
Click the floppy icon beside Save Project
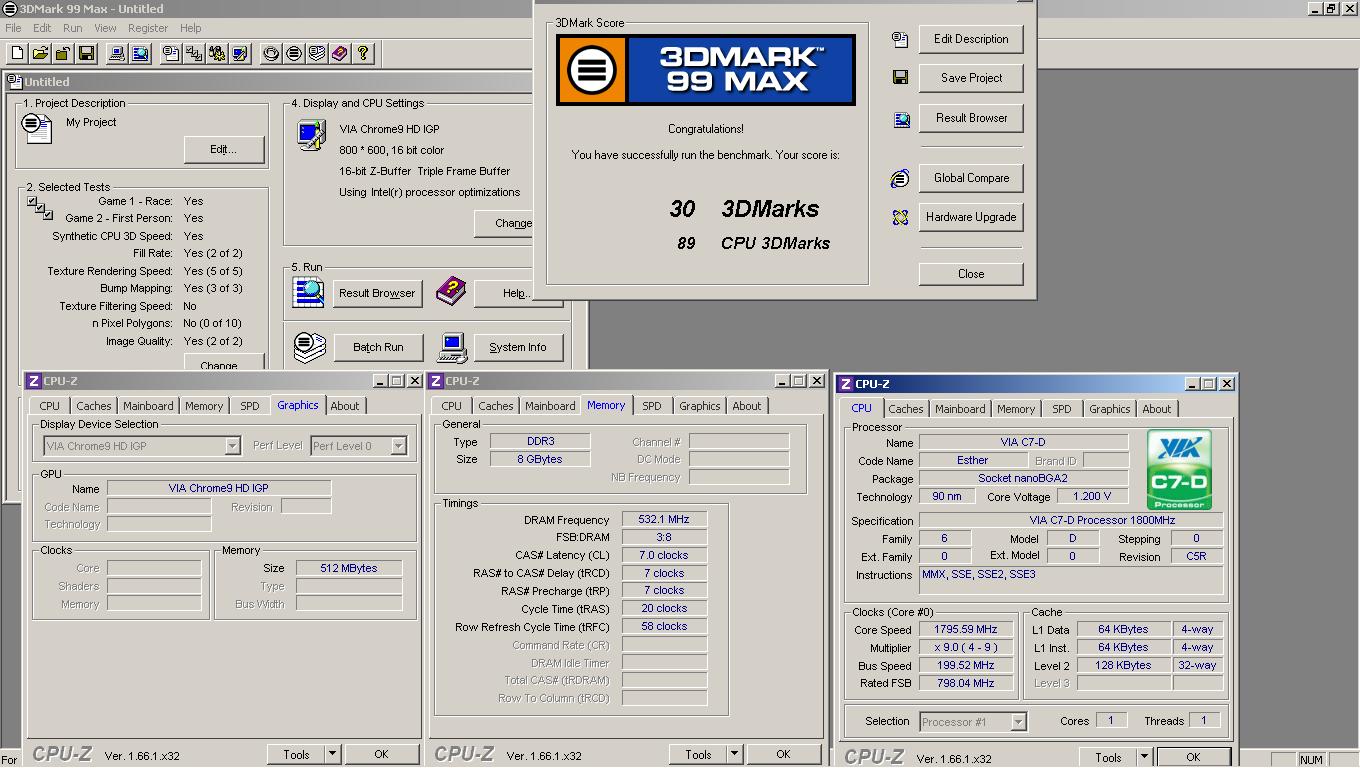pos(900,77)
